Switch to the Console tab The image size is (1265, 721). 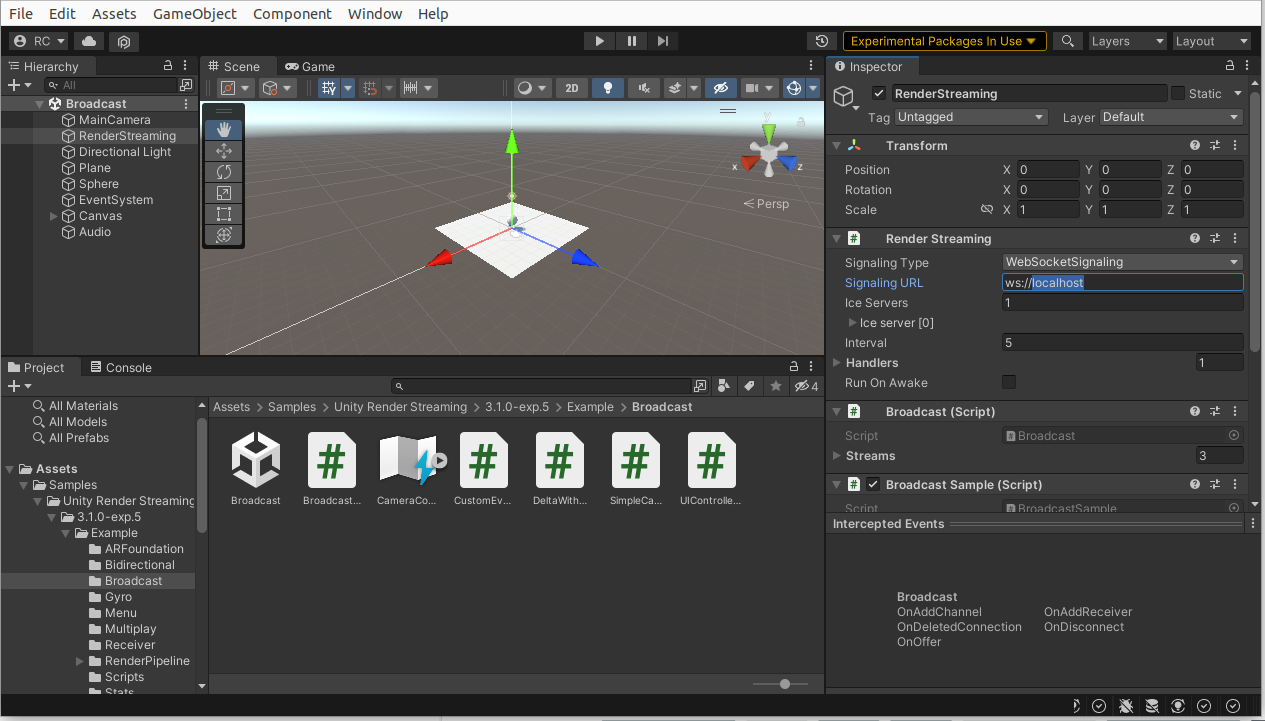[x=120, y=367]
